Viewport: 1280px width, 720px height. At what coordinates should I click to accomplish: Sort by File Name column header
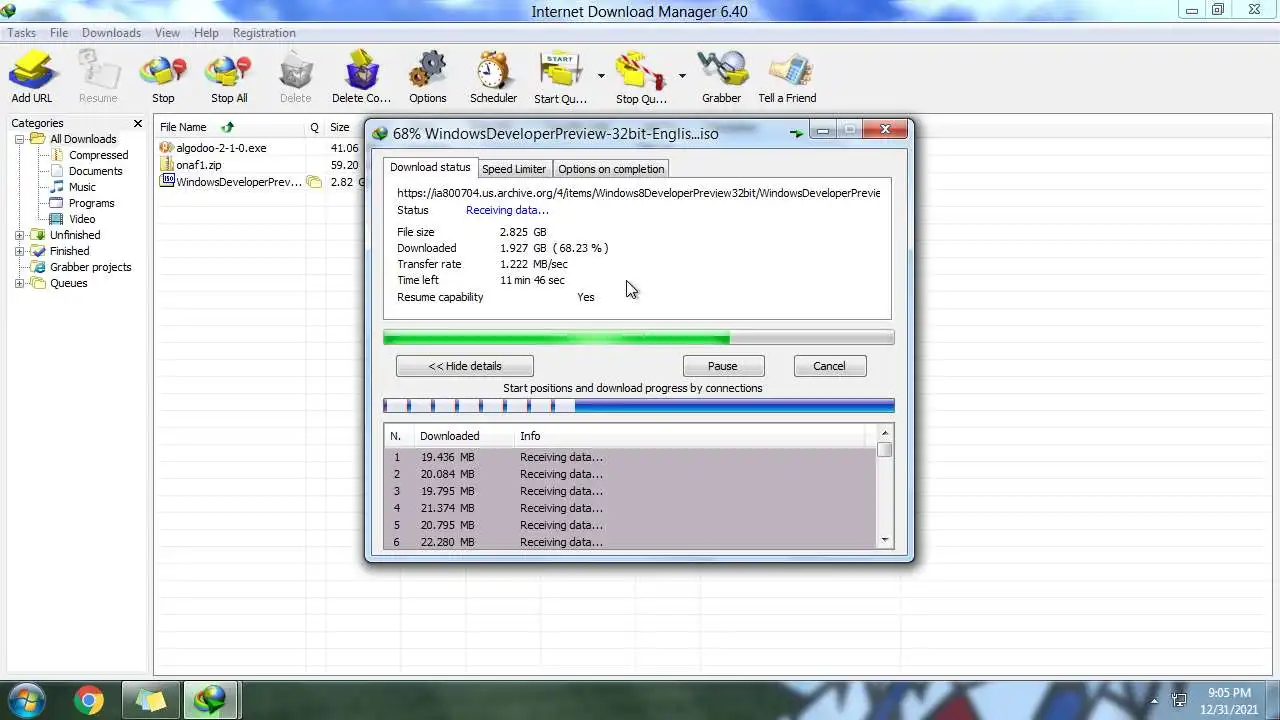point(230,127)
